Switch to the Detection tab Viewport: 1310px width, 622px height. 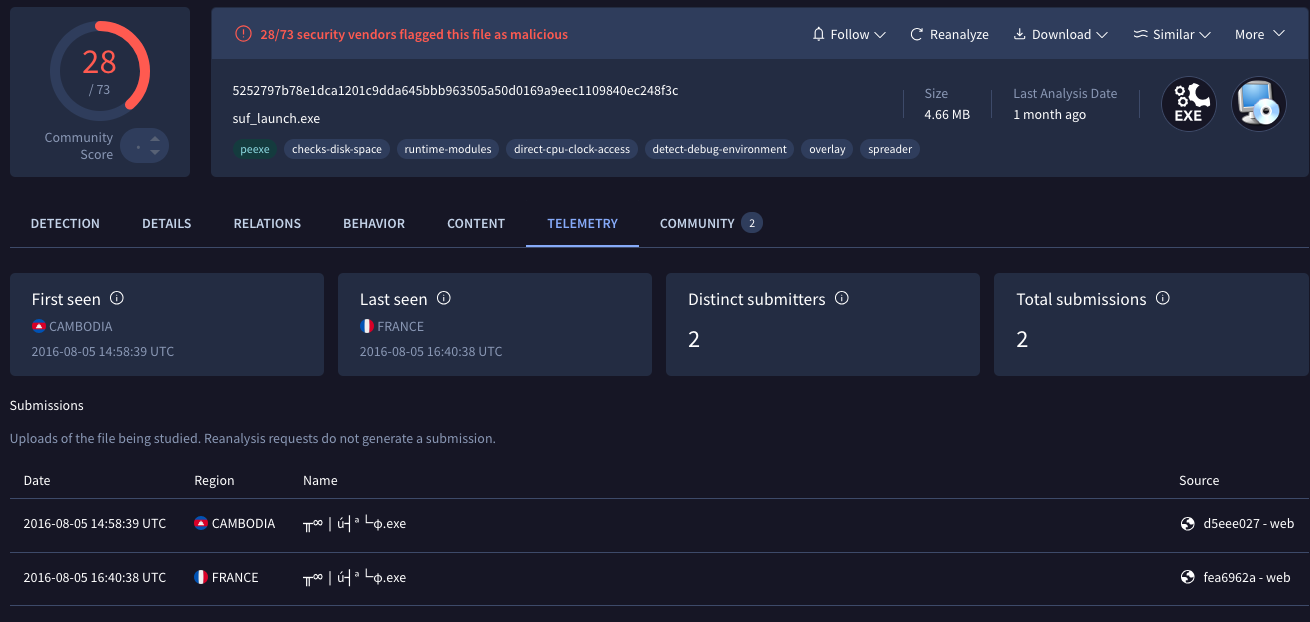click(x=65, y=223)
